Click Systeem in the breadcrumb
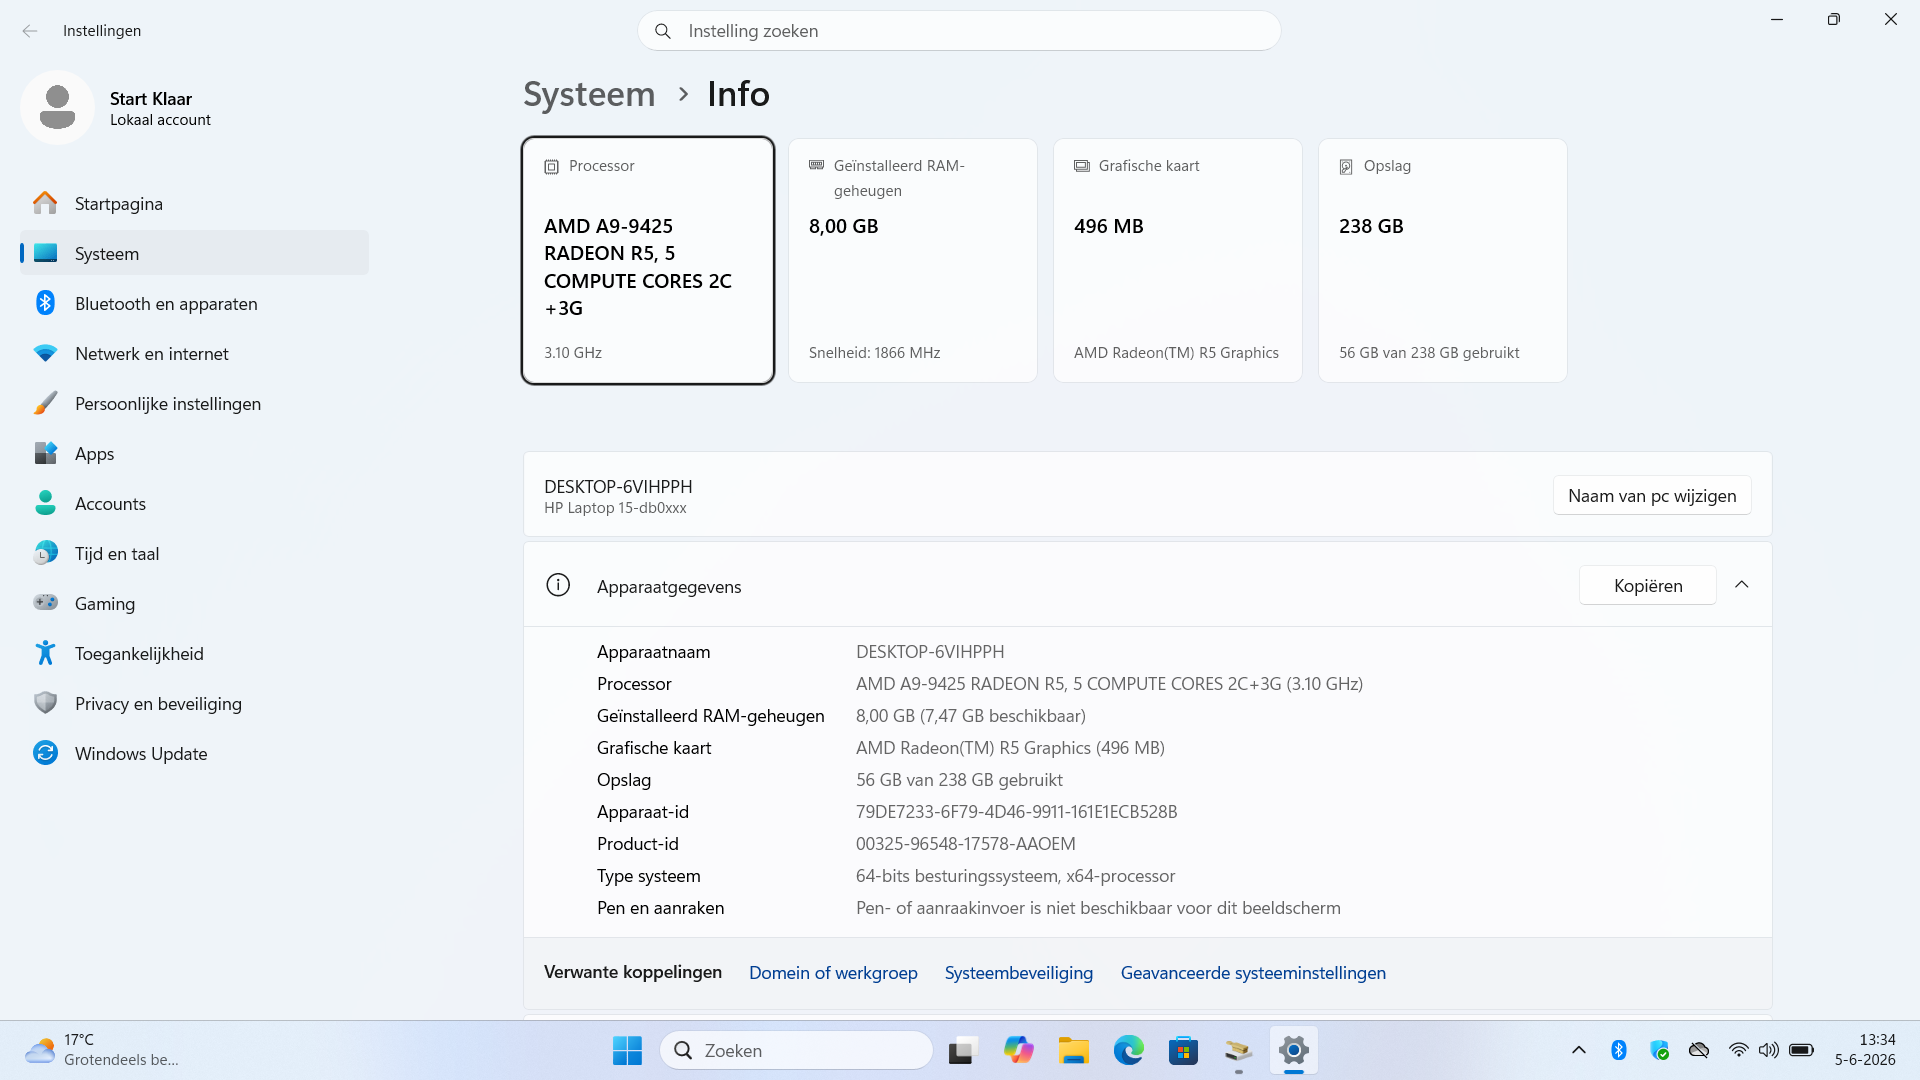The height and width of the screenshot is (1080, 1920). pyautogui.click(x=589, y=94)
